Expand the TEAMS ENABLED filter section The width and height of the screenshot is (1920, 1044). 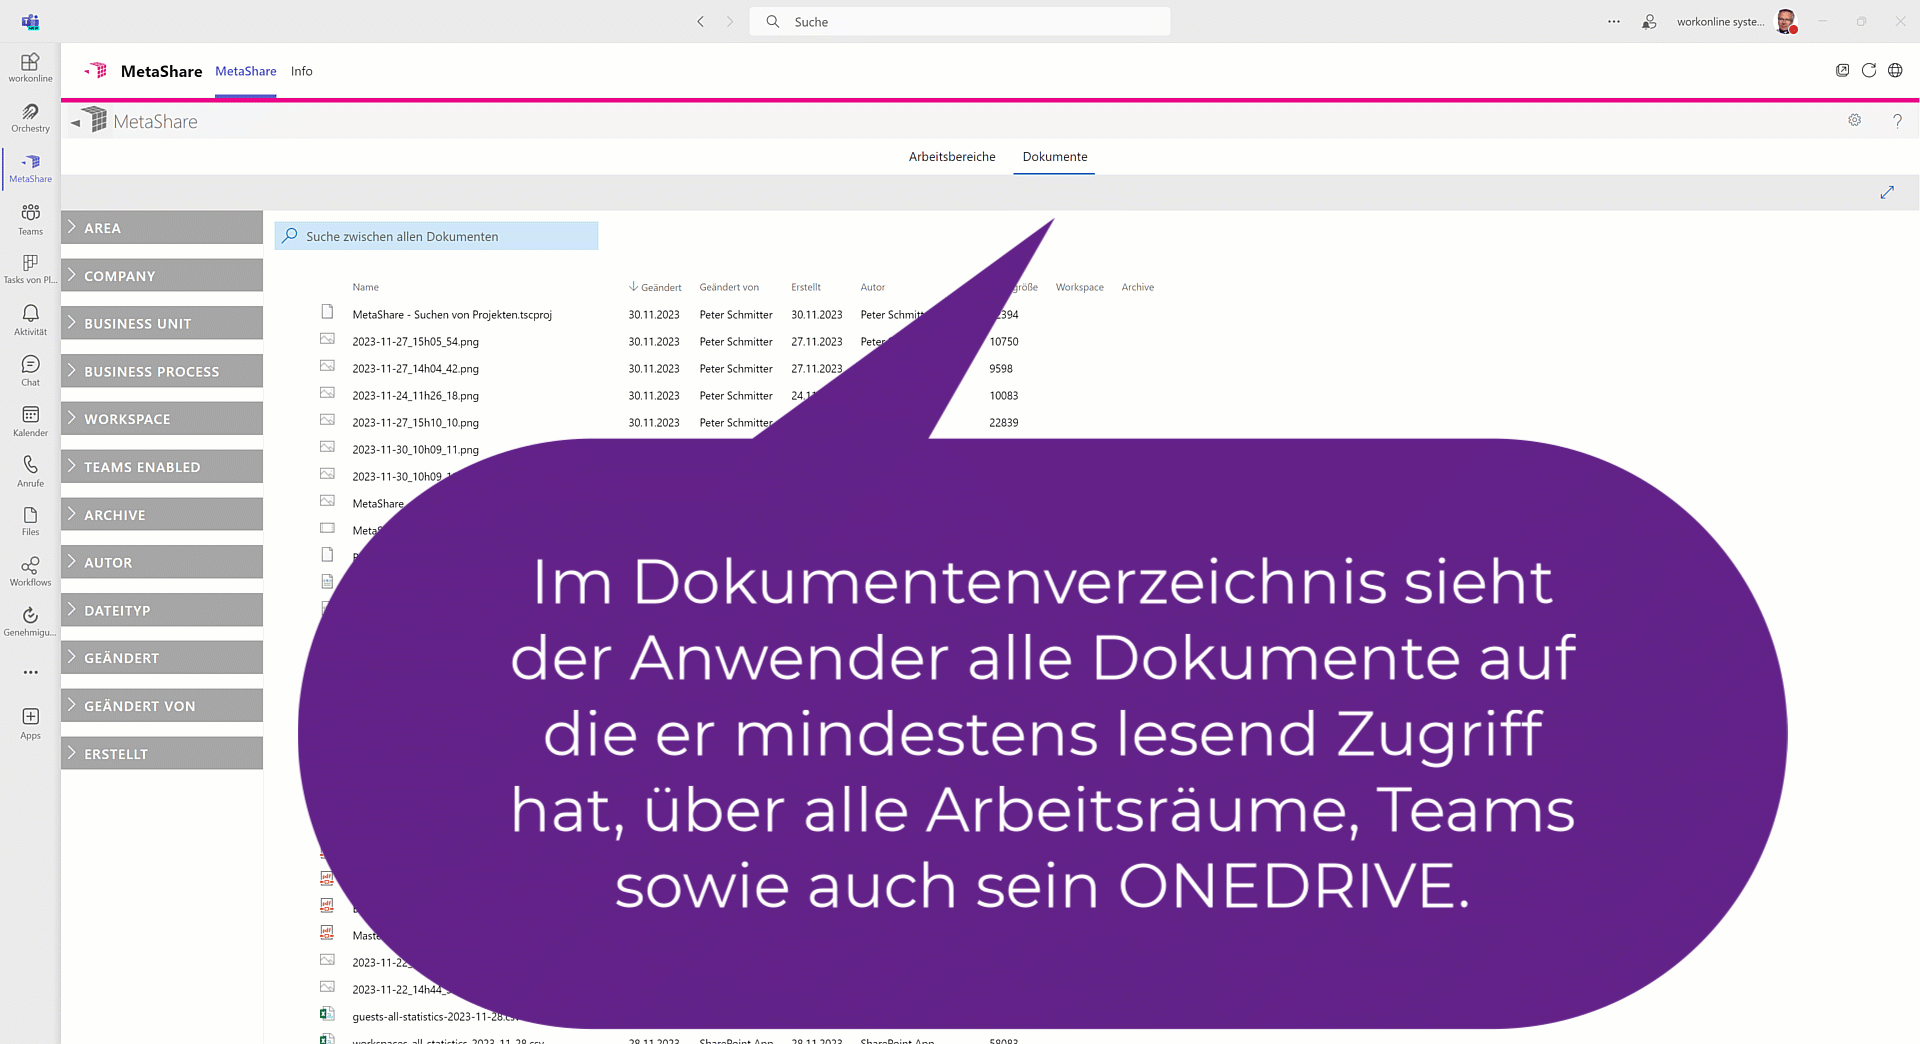[x=162, y=467]
